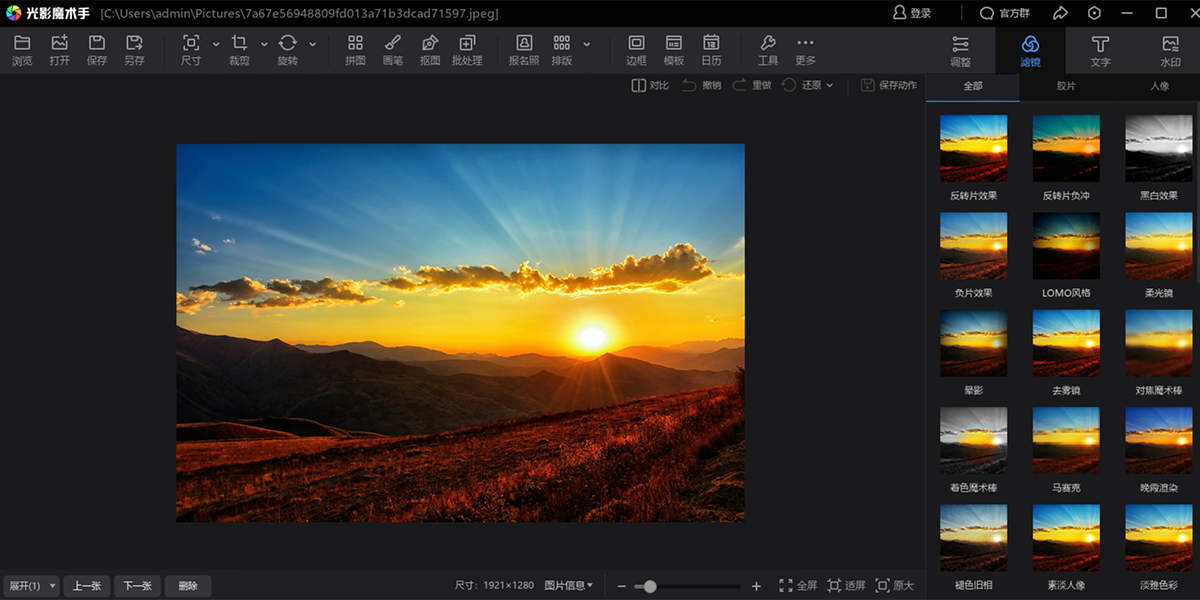The height and width of the screenshot is (600, 1200).
Task: Open the 边框 border tool
Action: point(636,50)
